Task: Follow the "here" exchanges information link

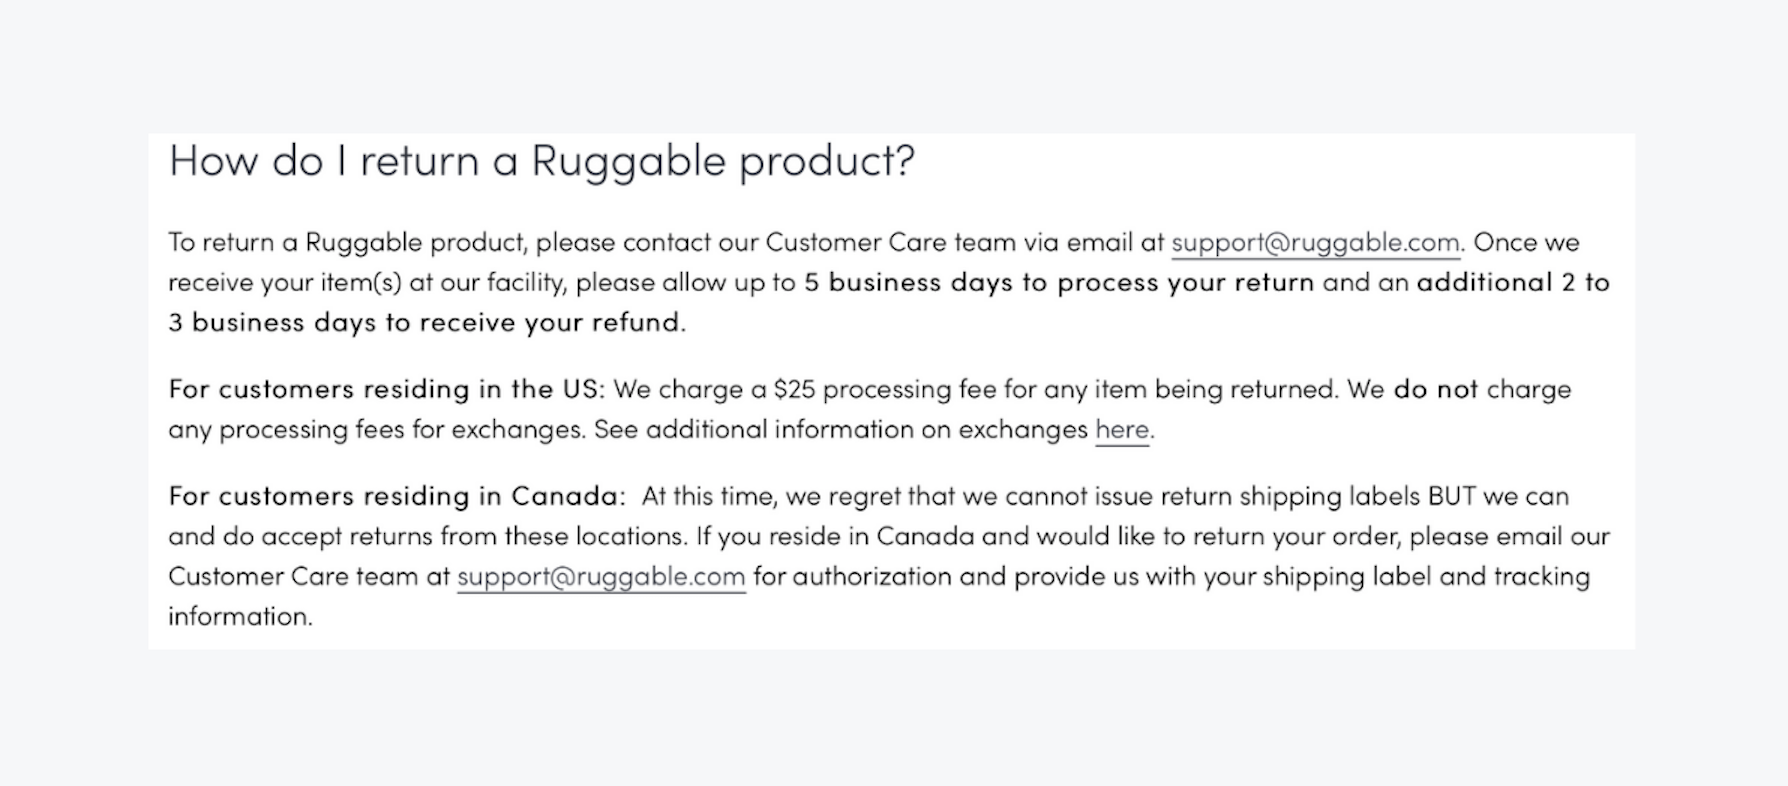Action: click(1122, 429)
